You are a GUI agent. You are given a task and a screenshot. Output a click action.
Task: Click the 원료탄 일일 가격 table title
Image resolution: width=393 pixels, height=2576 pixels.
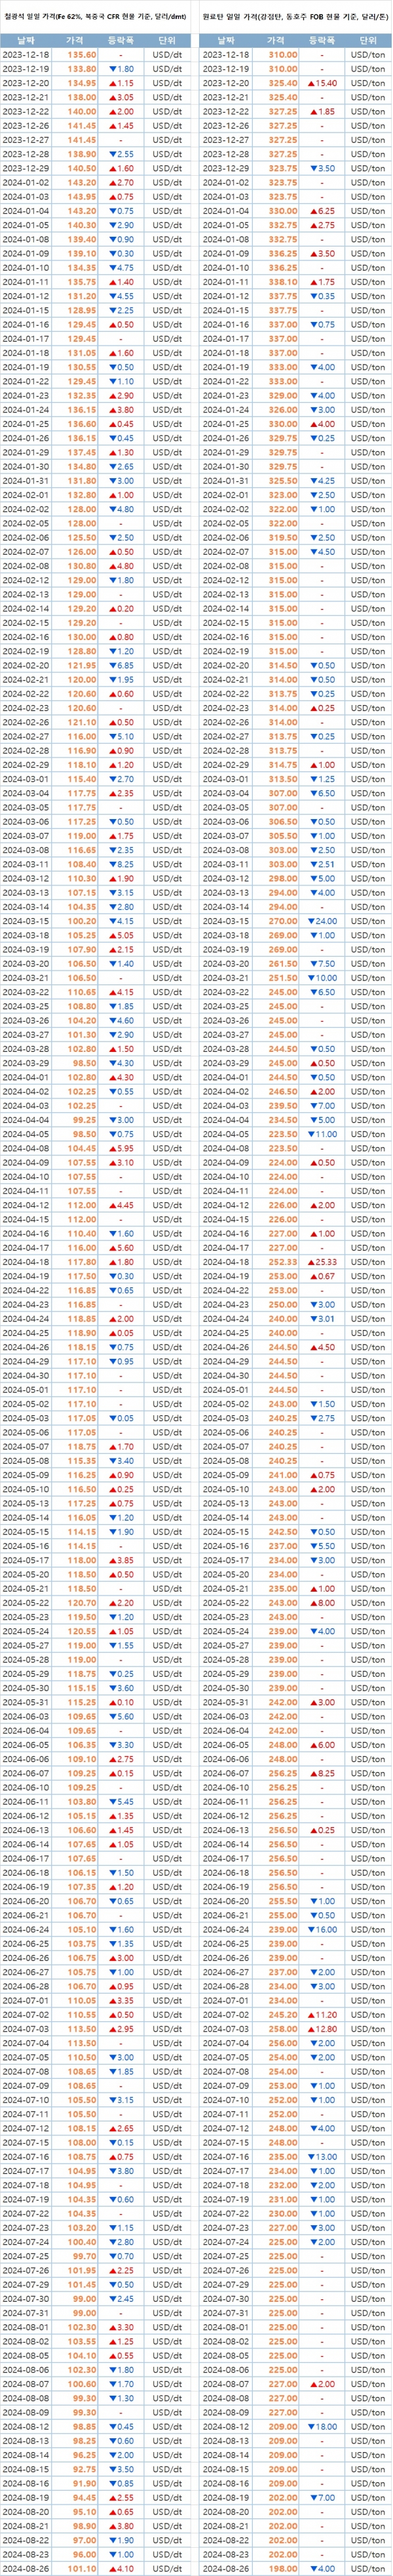295,17
